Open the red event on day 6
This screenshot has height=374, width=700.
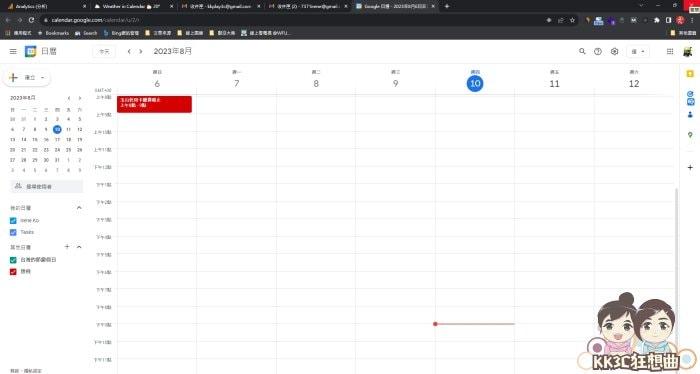154,104
